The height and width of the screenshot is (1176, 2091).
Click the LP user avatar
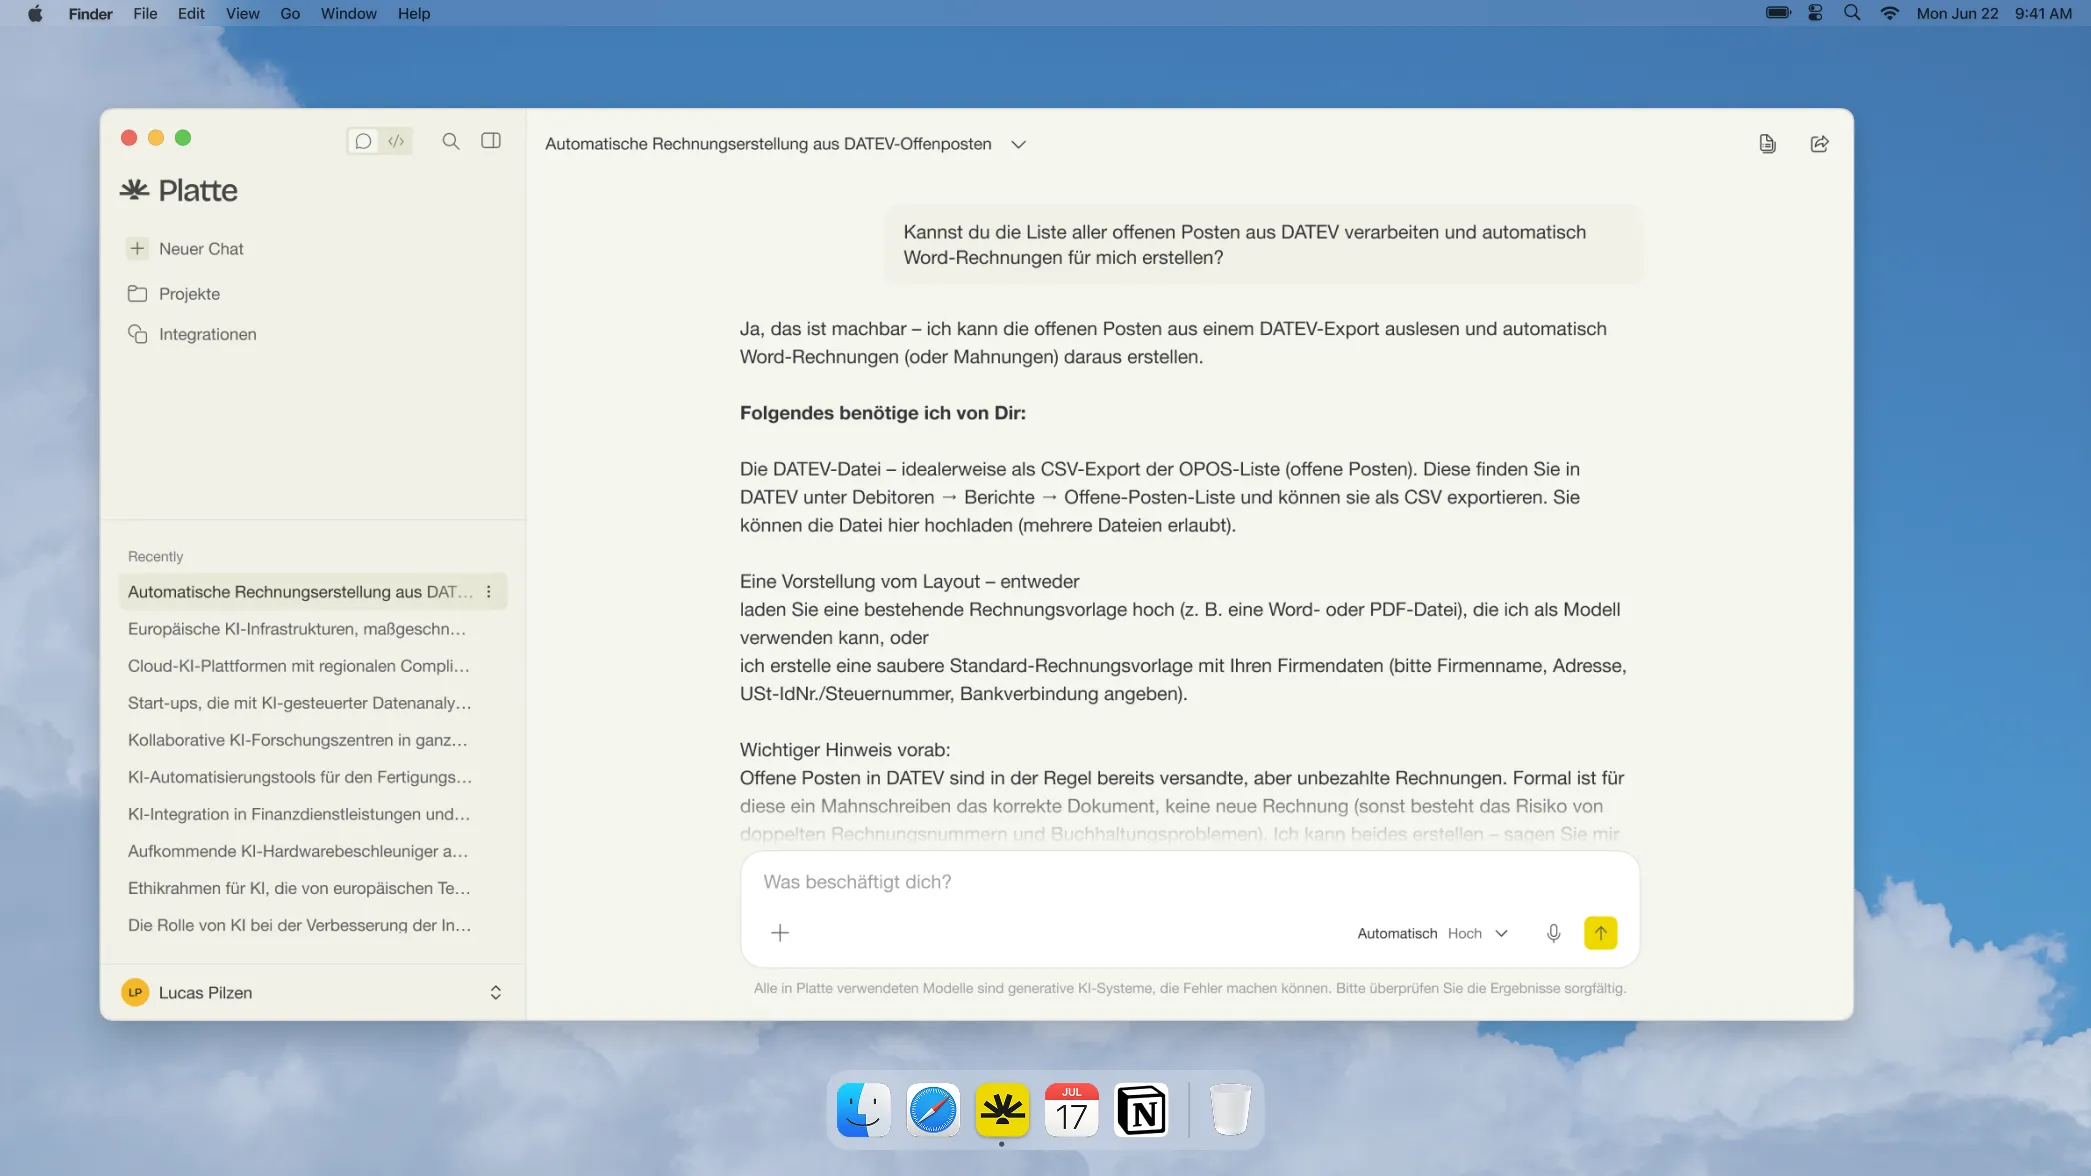(x=135, y=993)
